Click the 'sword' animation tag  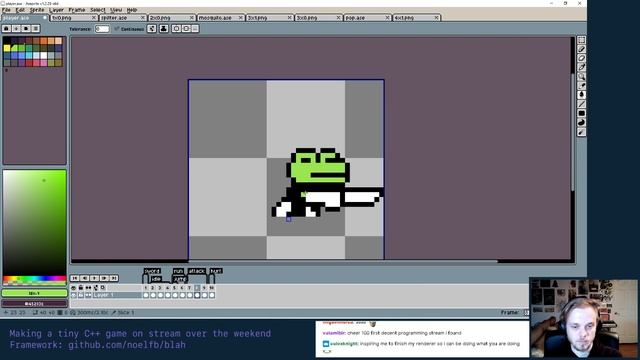[152, 271]
